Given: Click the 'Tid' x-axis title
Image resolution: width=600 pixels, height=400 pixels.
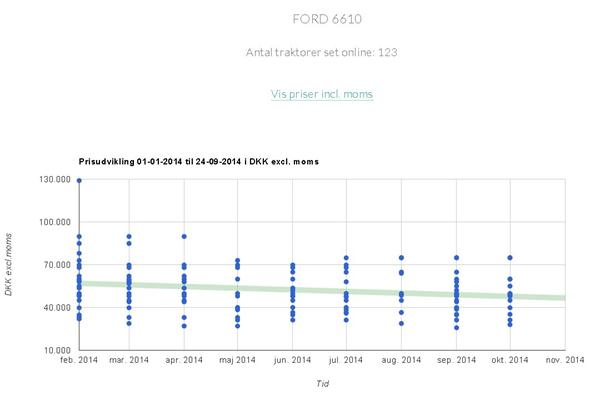Looking at the screenshot, I should pyautogui.click(x=322, y=384).
